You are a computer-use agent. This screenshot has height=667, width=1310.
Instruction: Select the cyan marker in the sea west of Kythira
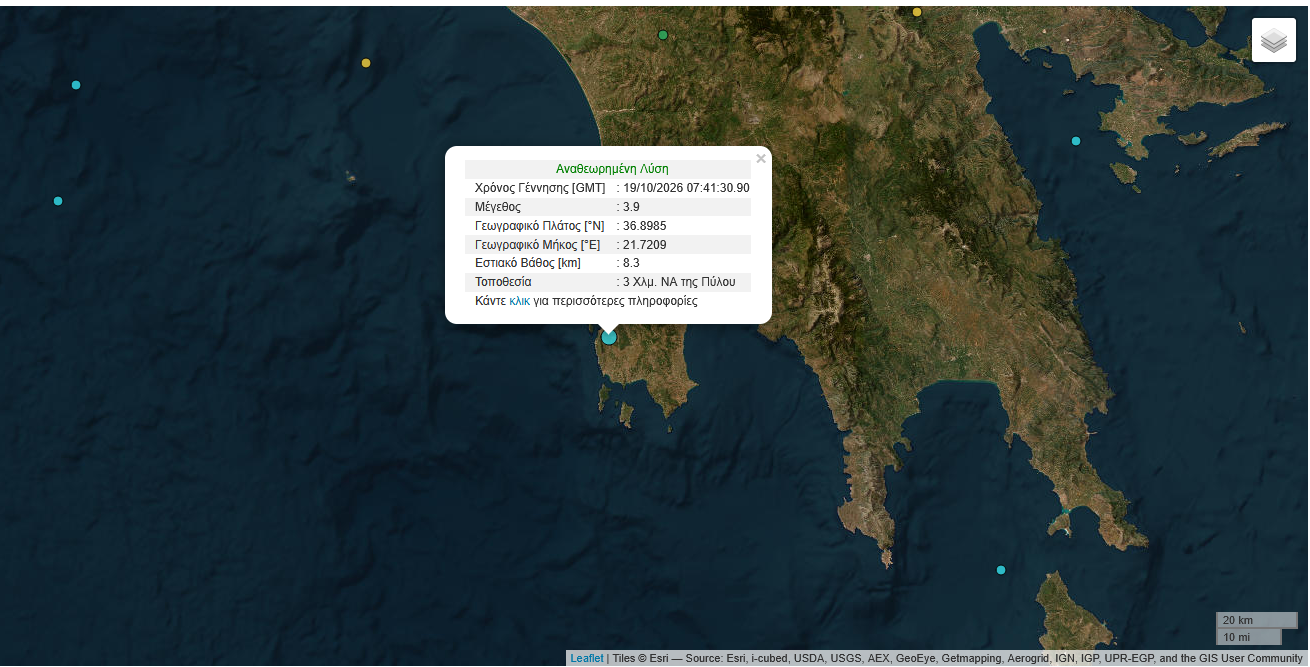pyautogui.click(x=1001, y=570)
